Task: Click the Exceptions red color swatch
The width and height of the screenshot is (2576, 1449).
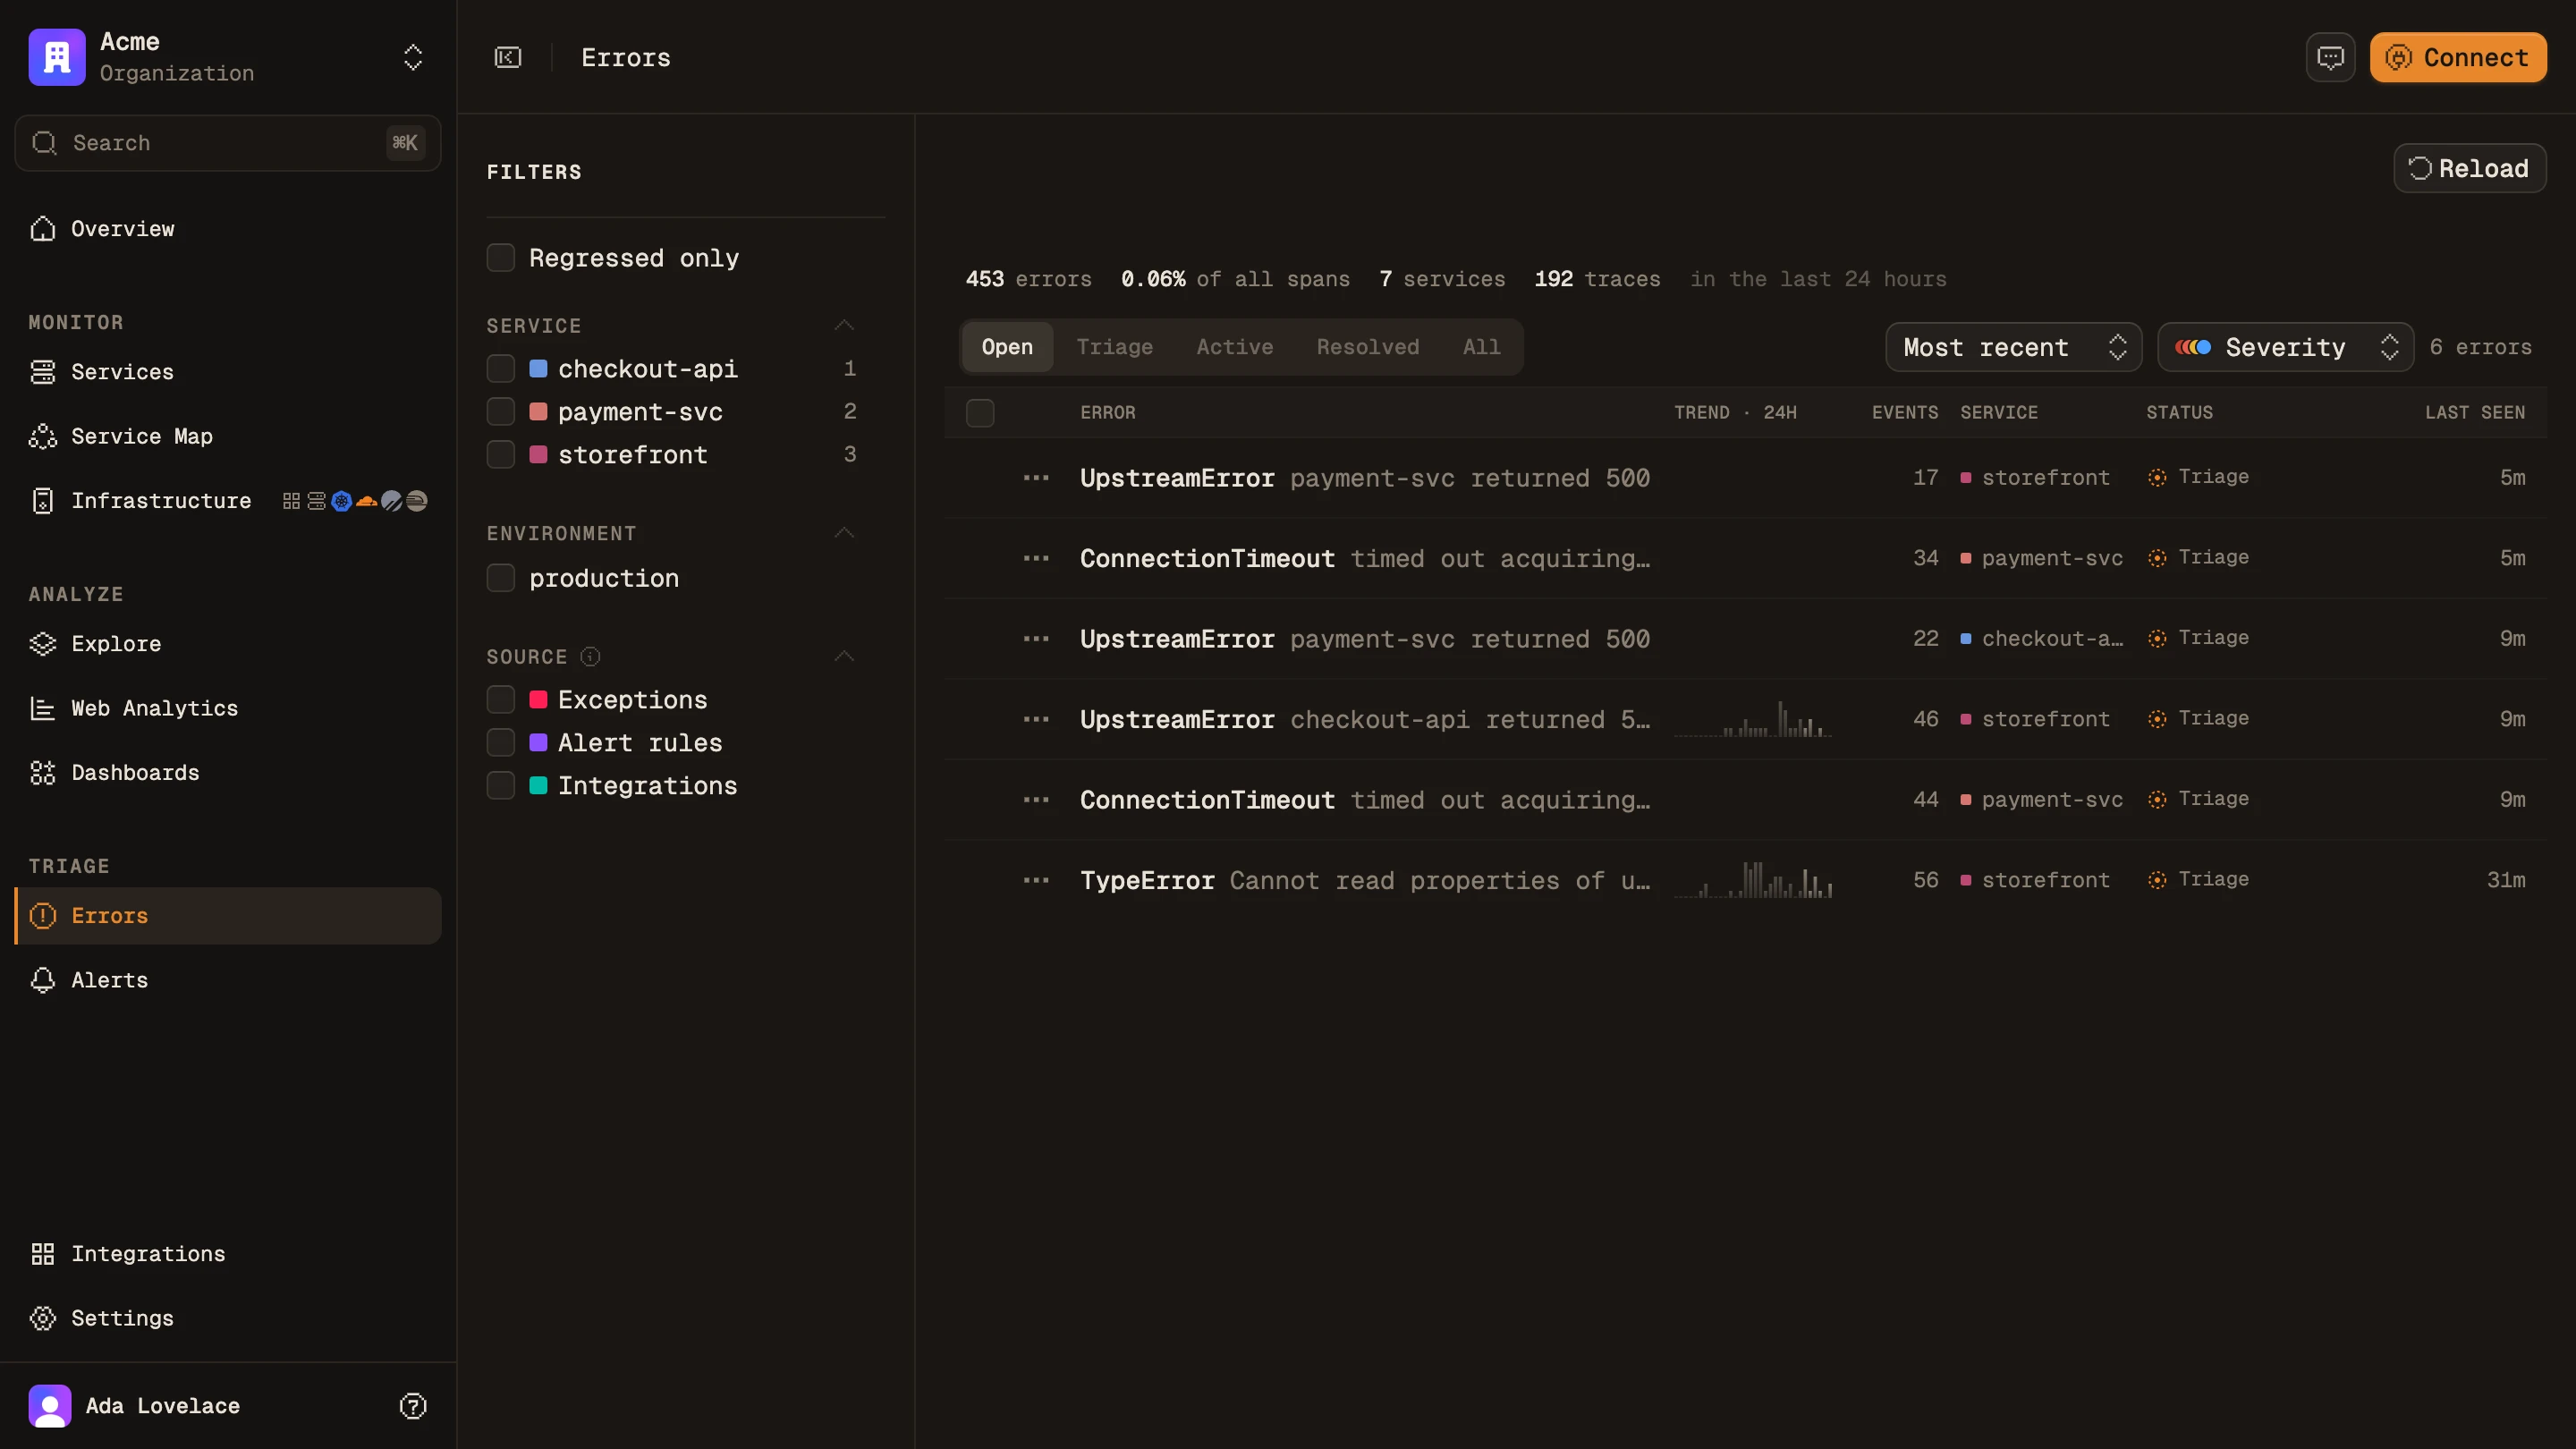Action: point(538,700)
